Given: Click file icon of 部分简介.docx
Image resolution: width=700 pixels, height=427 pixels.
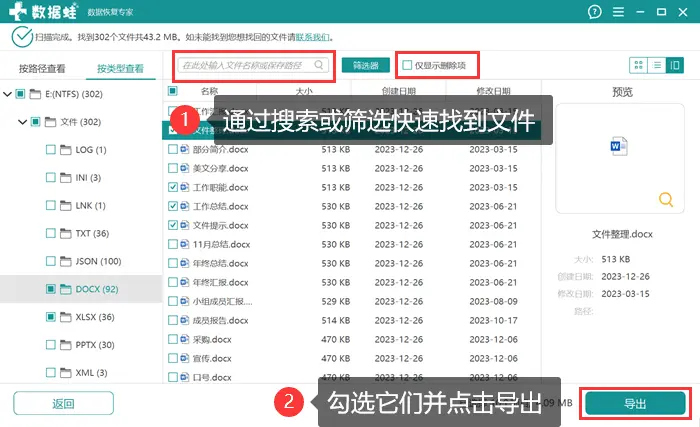Looking at the screenshot, I should [x=185, y=149].
